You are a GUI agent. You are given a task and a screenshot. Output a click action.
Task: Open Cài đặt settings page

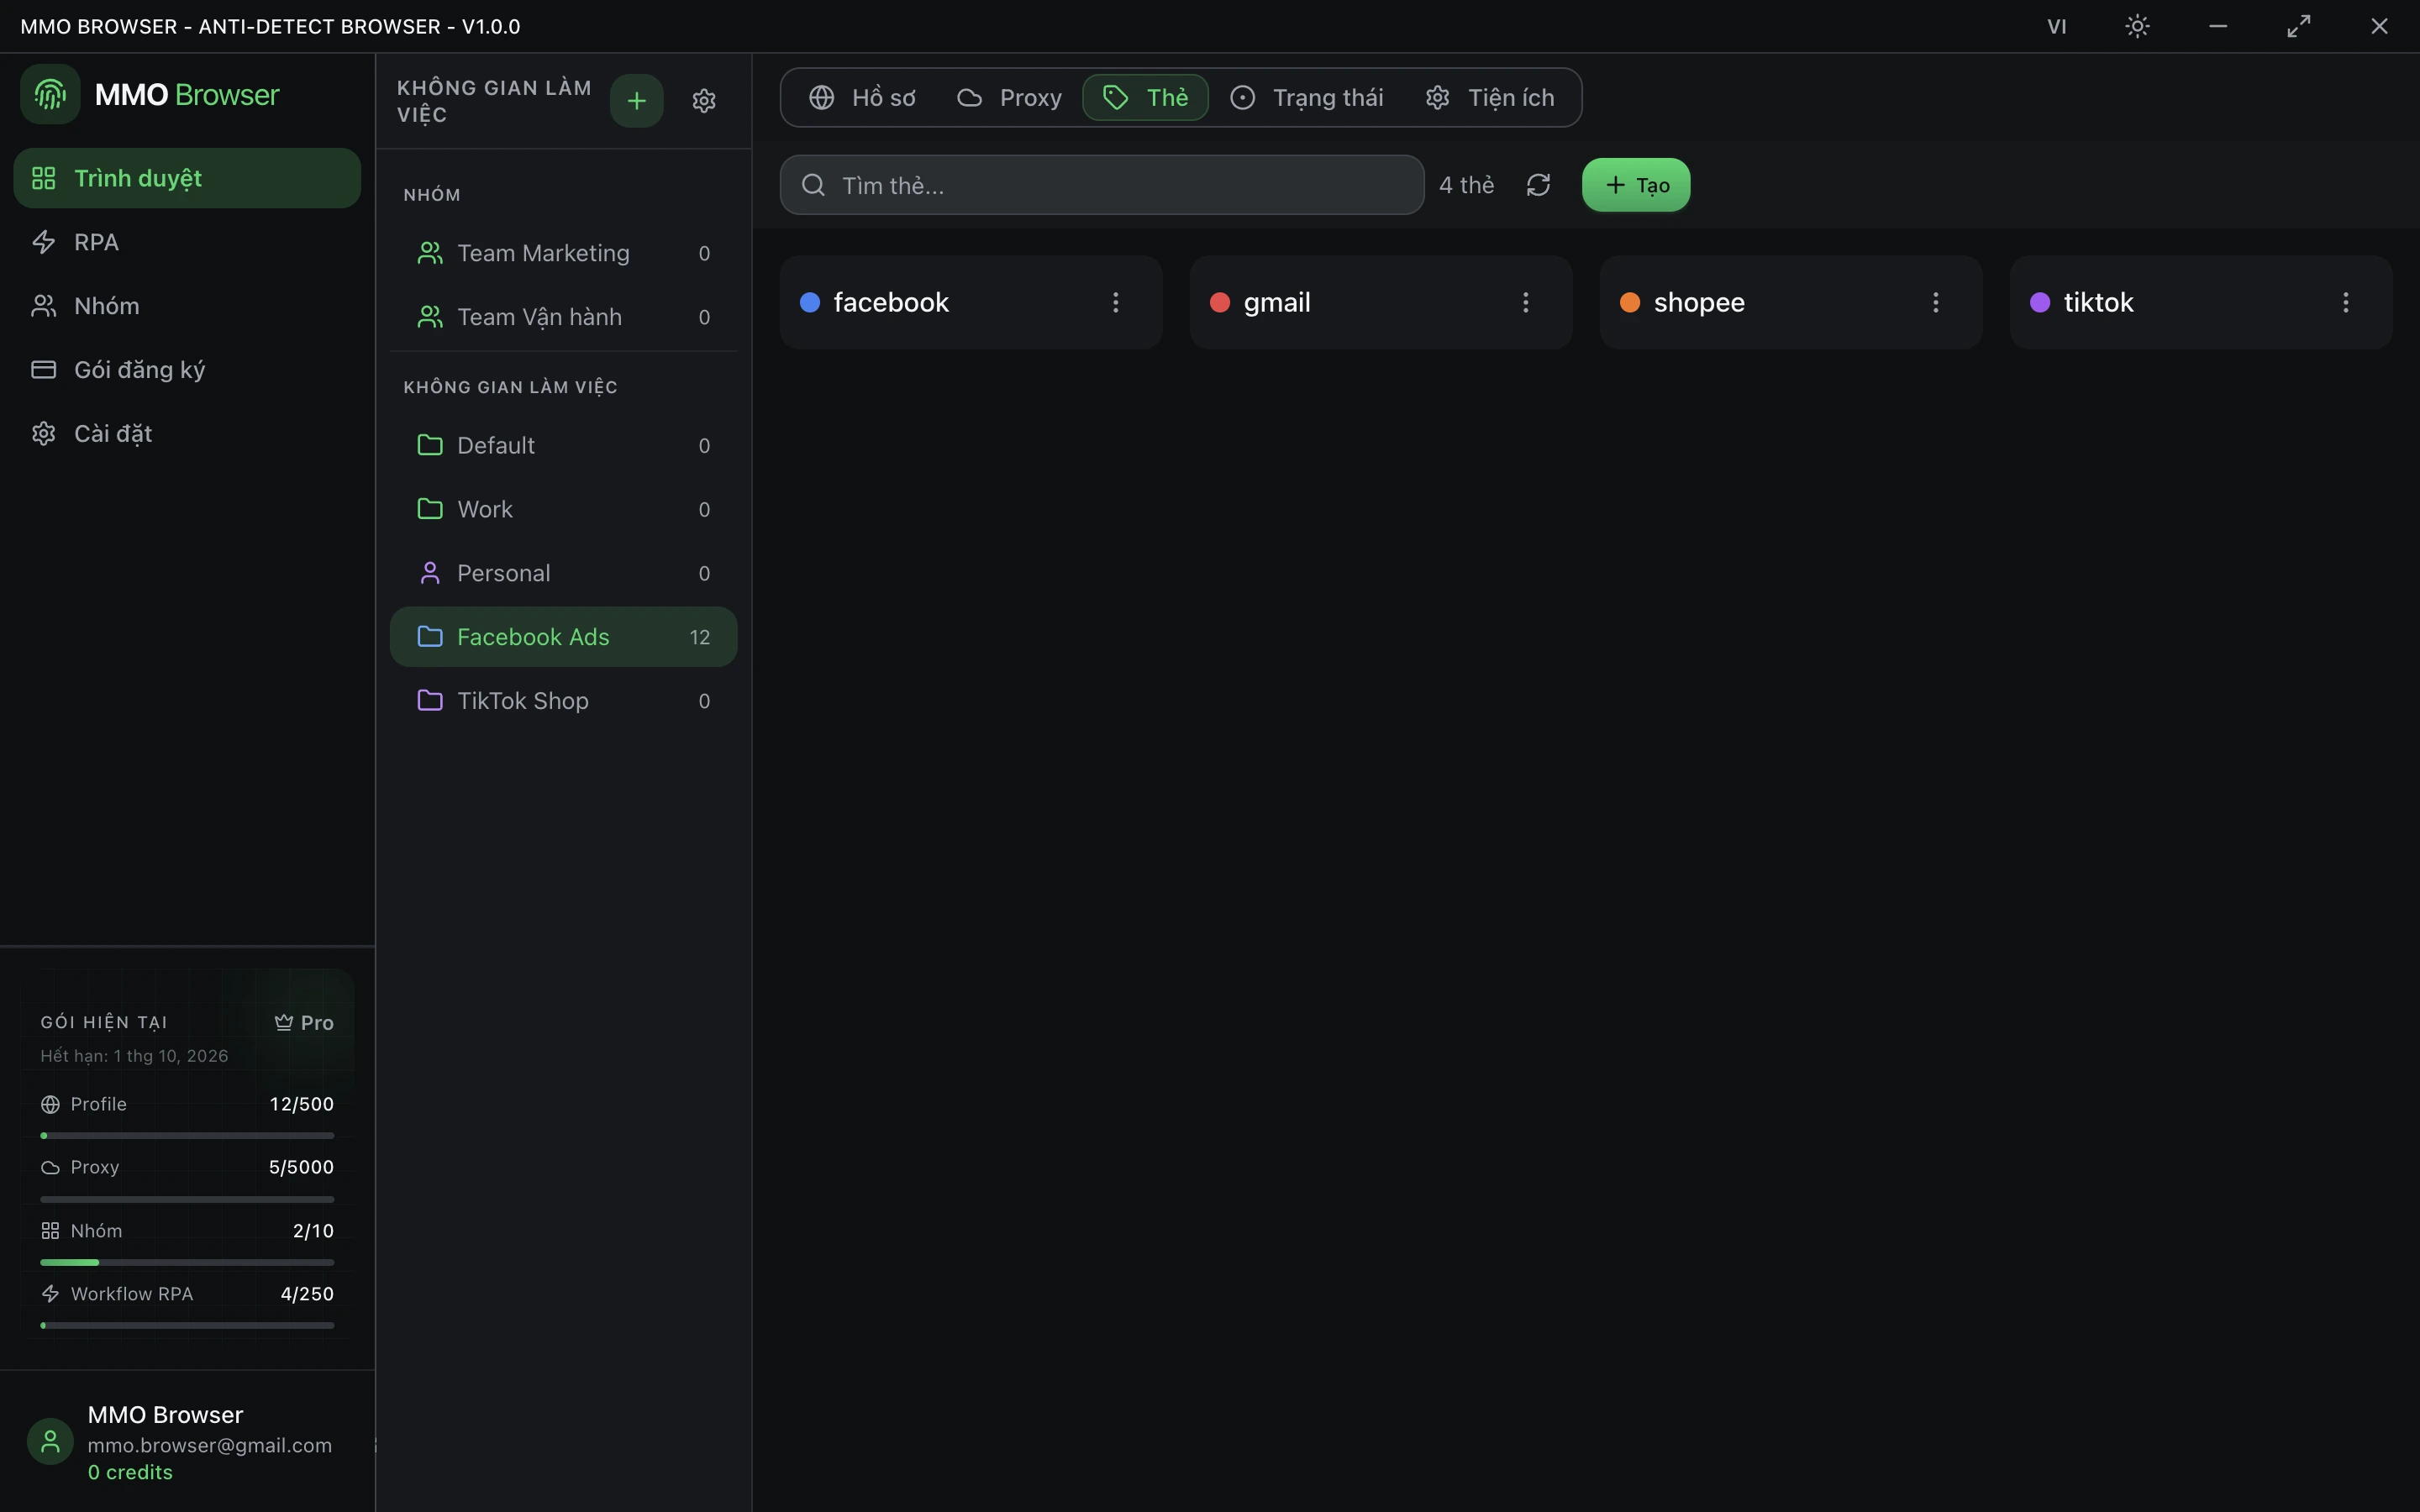coord(187,434)
